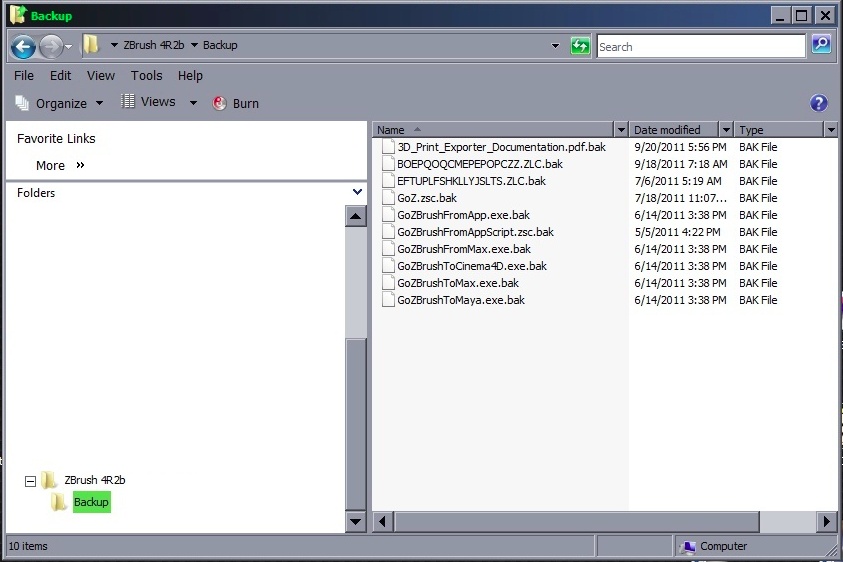
Task: Click date 7/6/2011 5:19 AM cell
Action: 677,181
